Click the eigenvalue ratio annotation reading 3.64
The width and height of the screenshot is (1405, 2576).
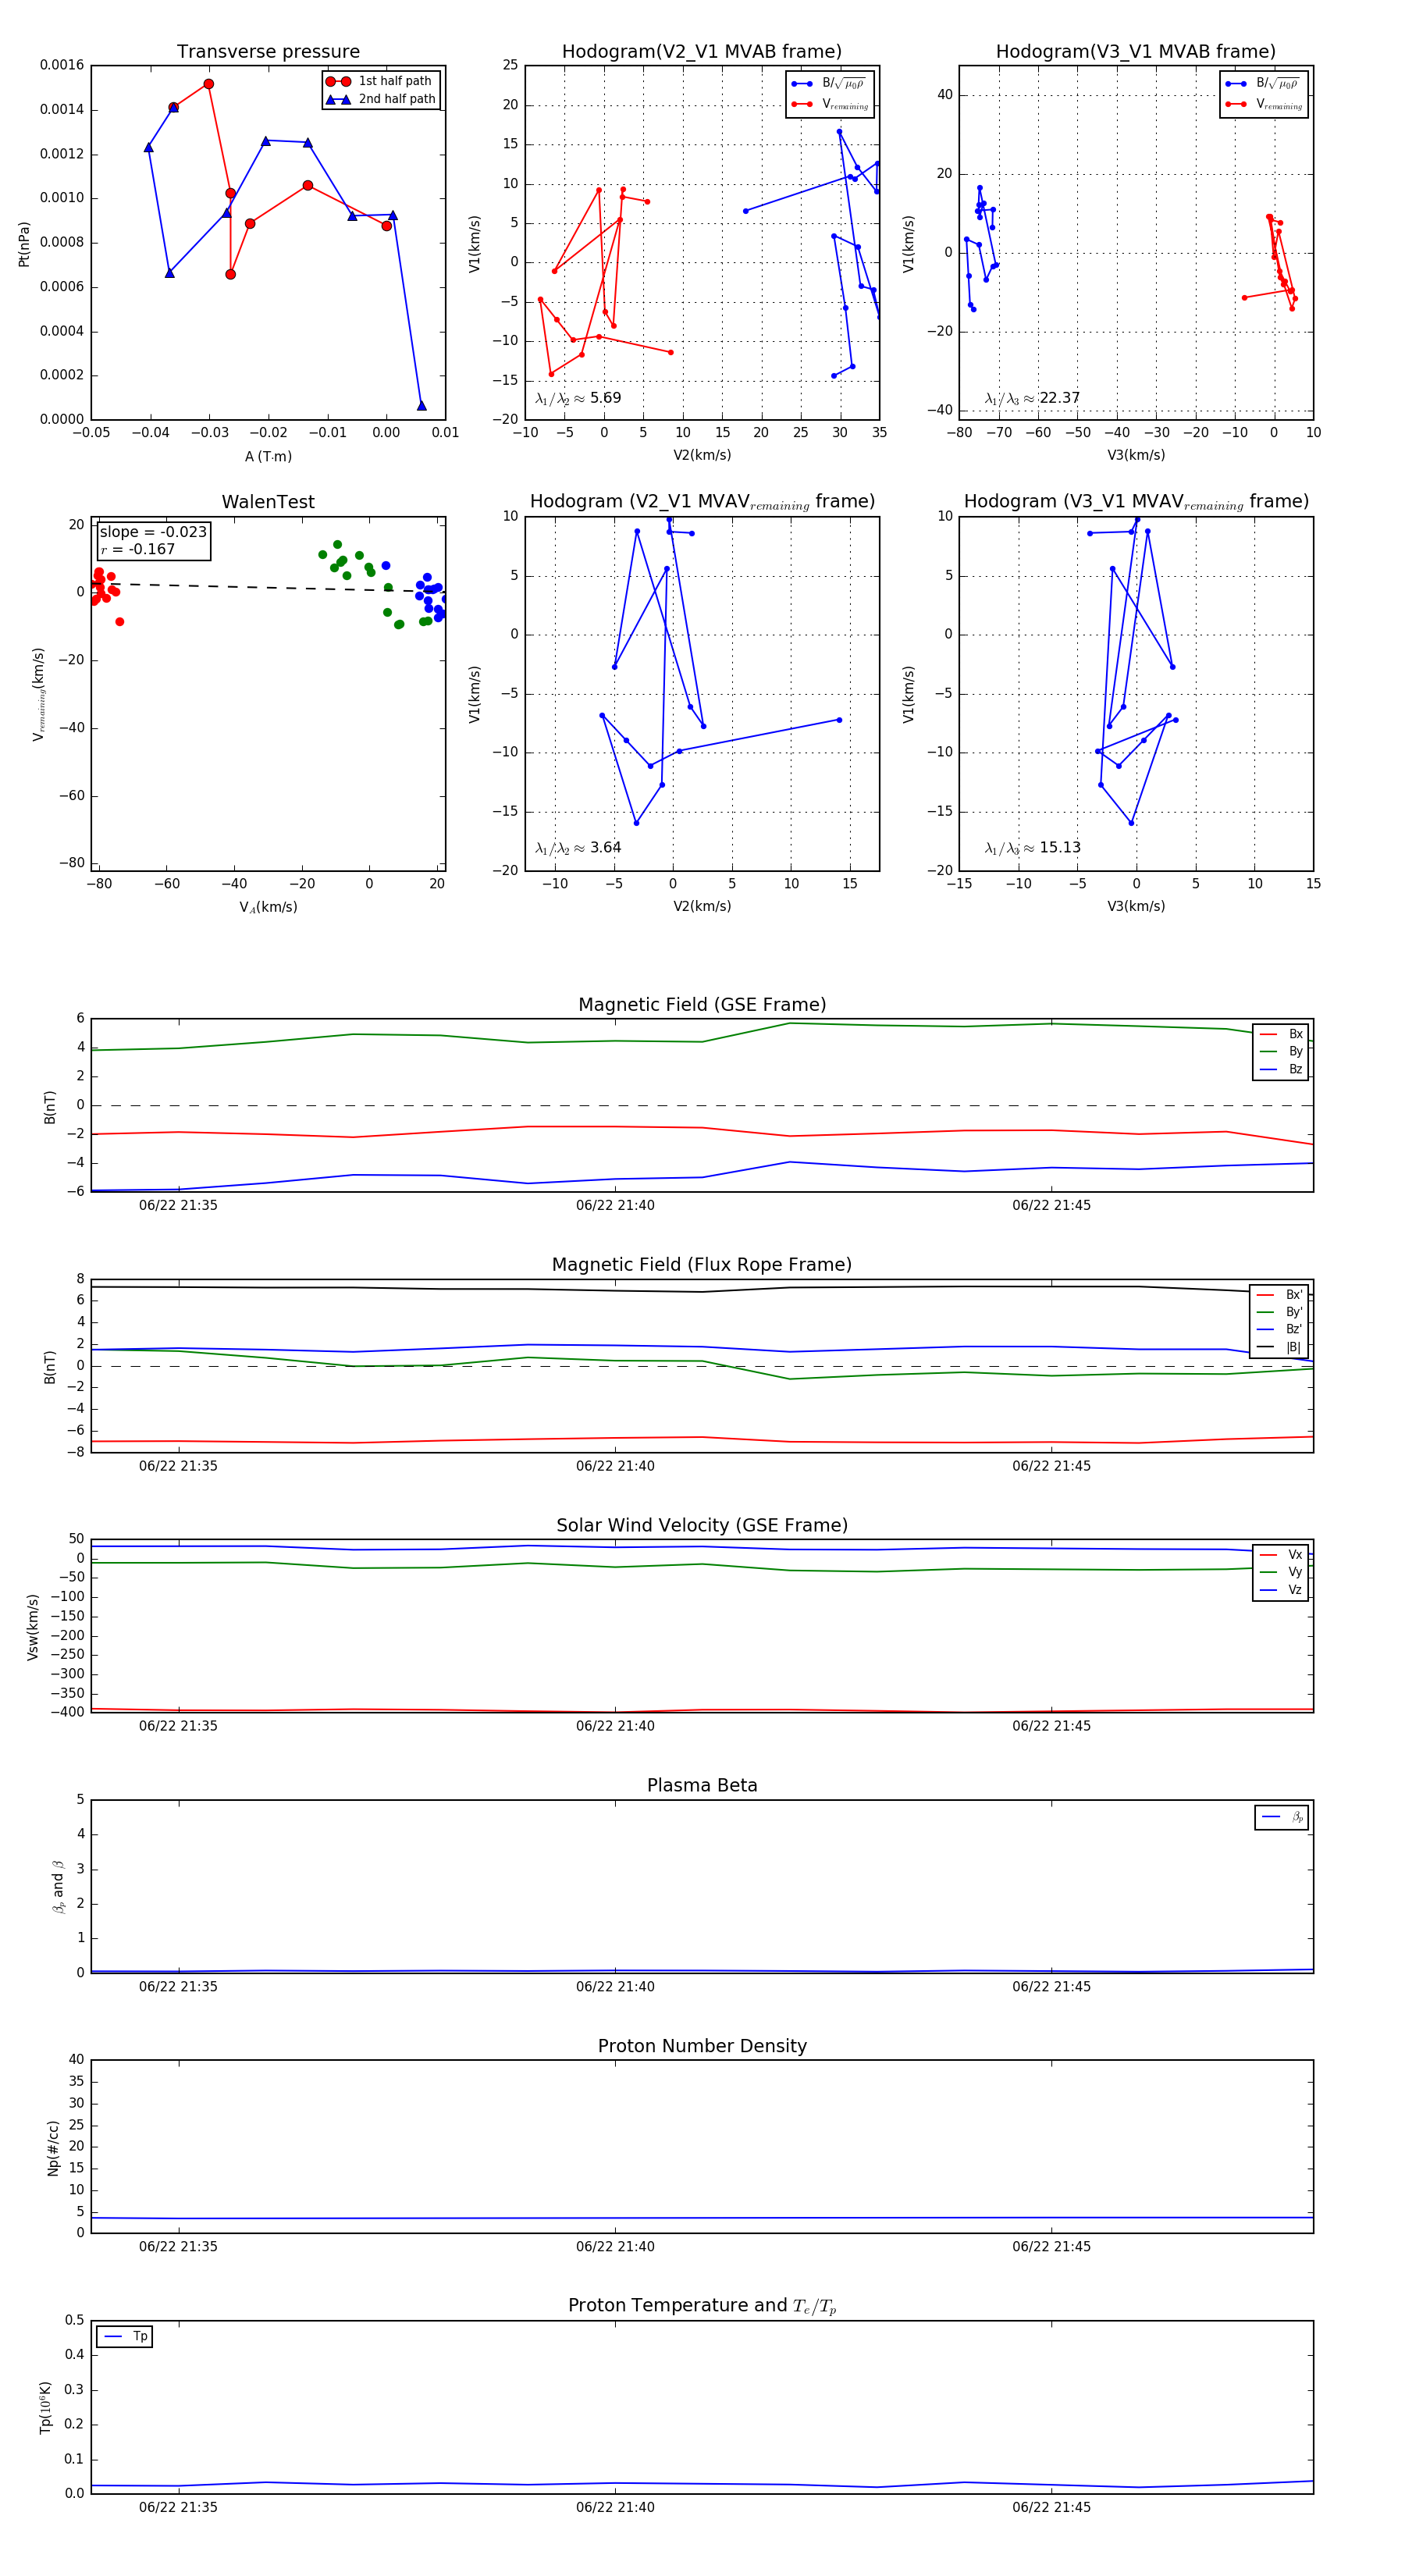(x=578, y=848)
